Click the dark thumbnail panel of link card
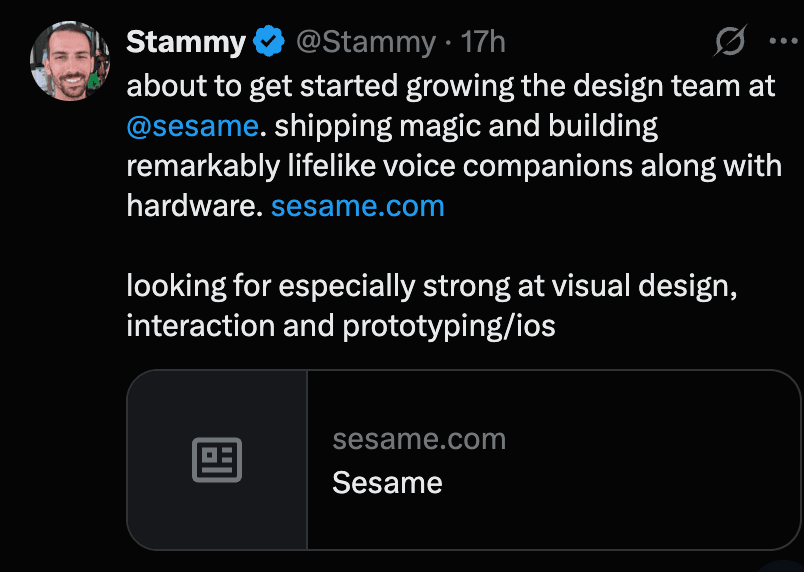The width and height of the screenshot is (804, 572). [217, 460]
